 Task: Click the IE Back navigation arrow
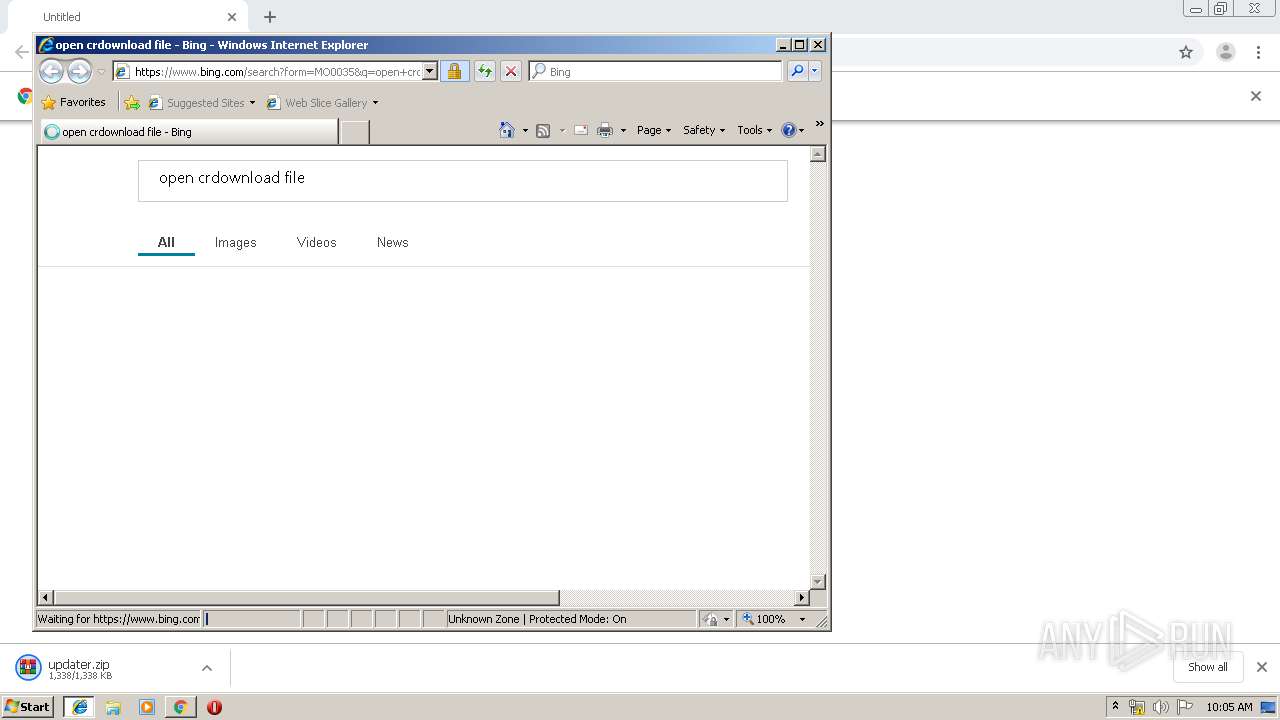[x=52, y=71]
